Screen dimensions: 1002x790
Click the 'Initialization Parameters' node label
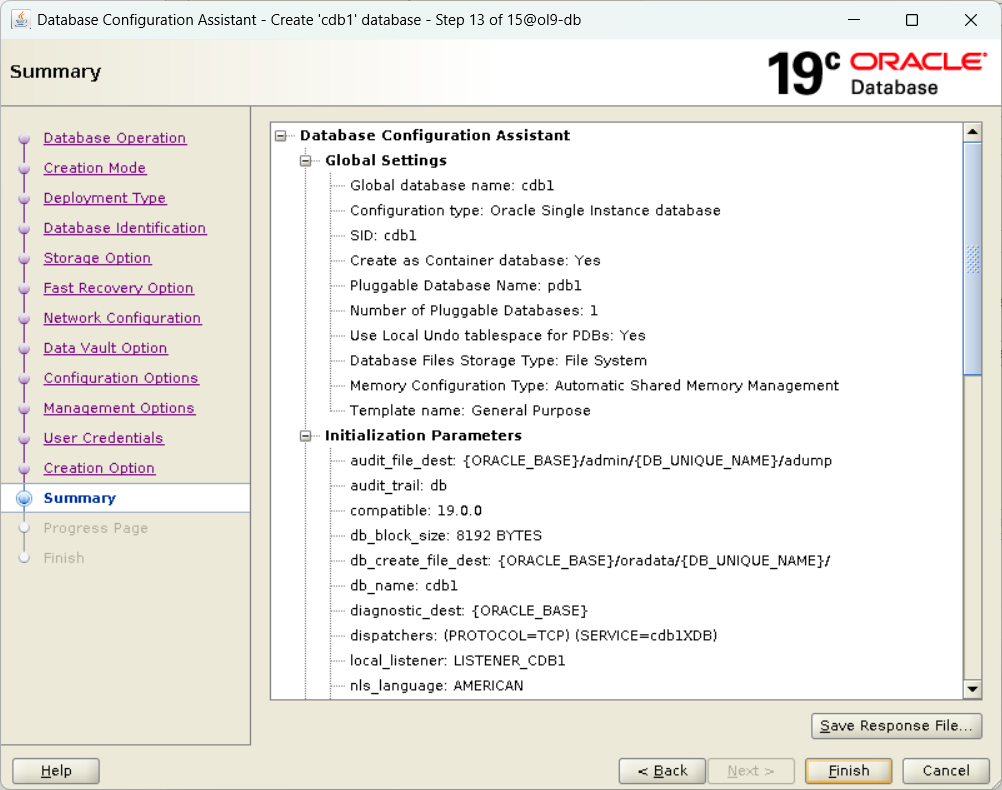[423, 436]
